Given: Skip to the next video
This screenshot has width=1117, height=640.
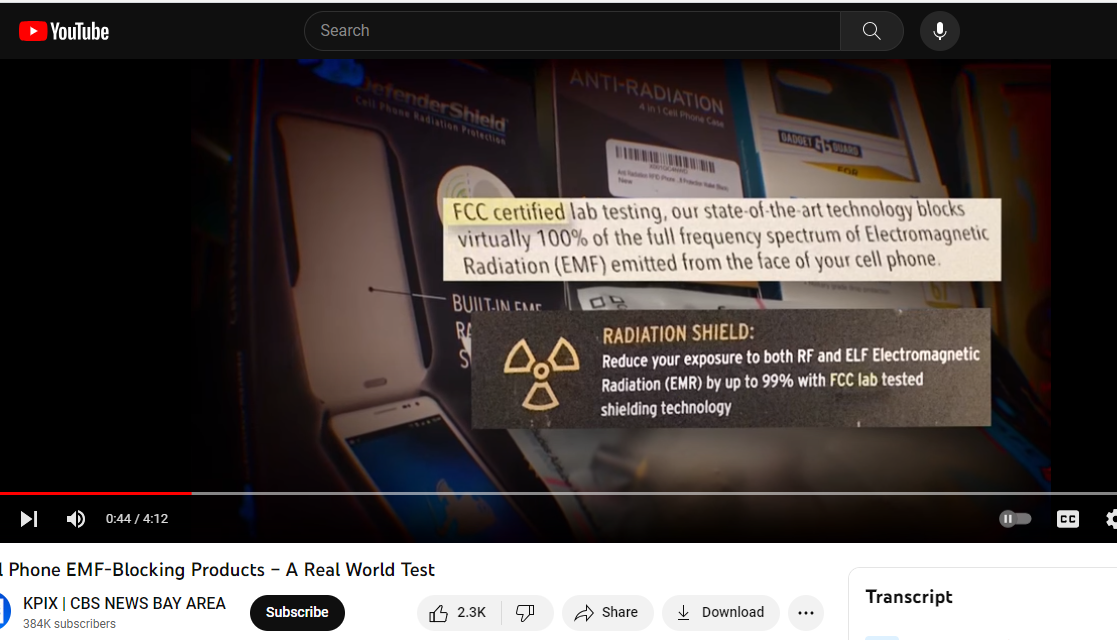Looking at the screenshot, I should [28, 519].
